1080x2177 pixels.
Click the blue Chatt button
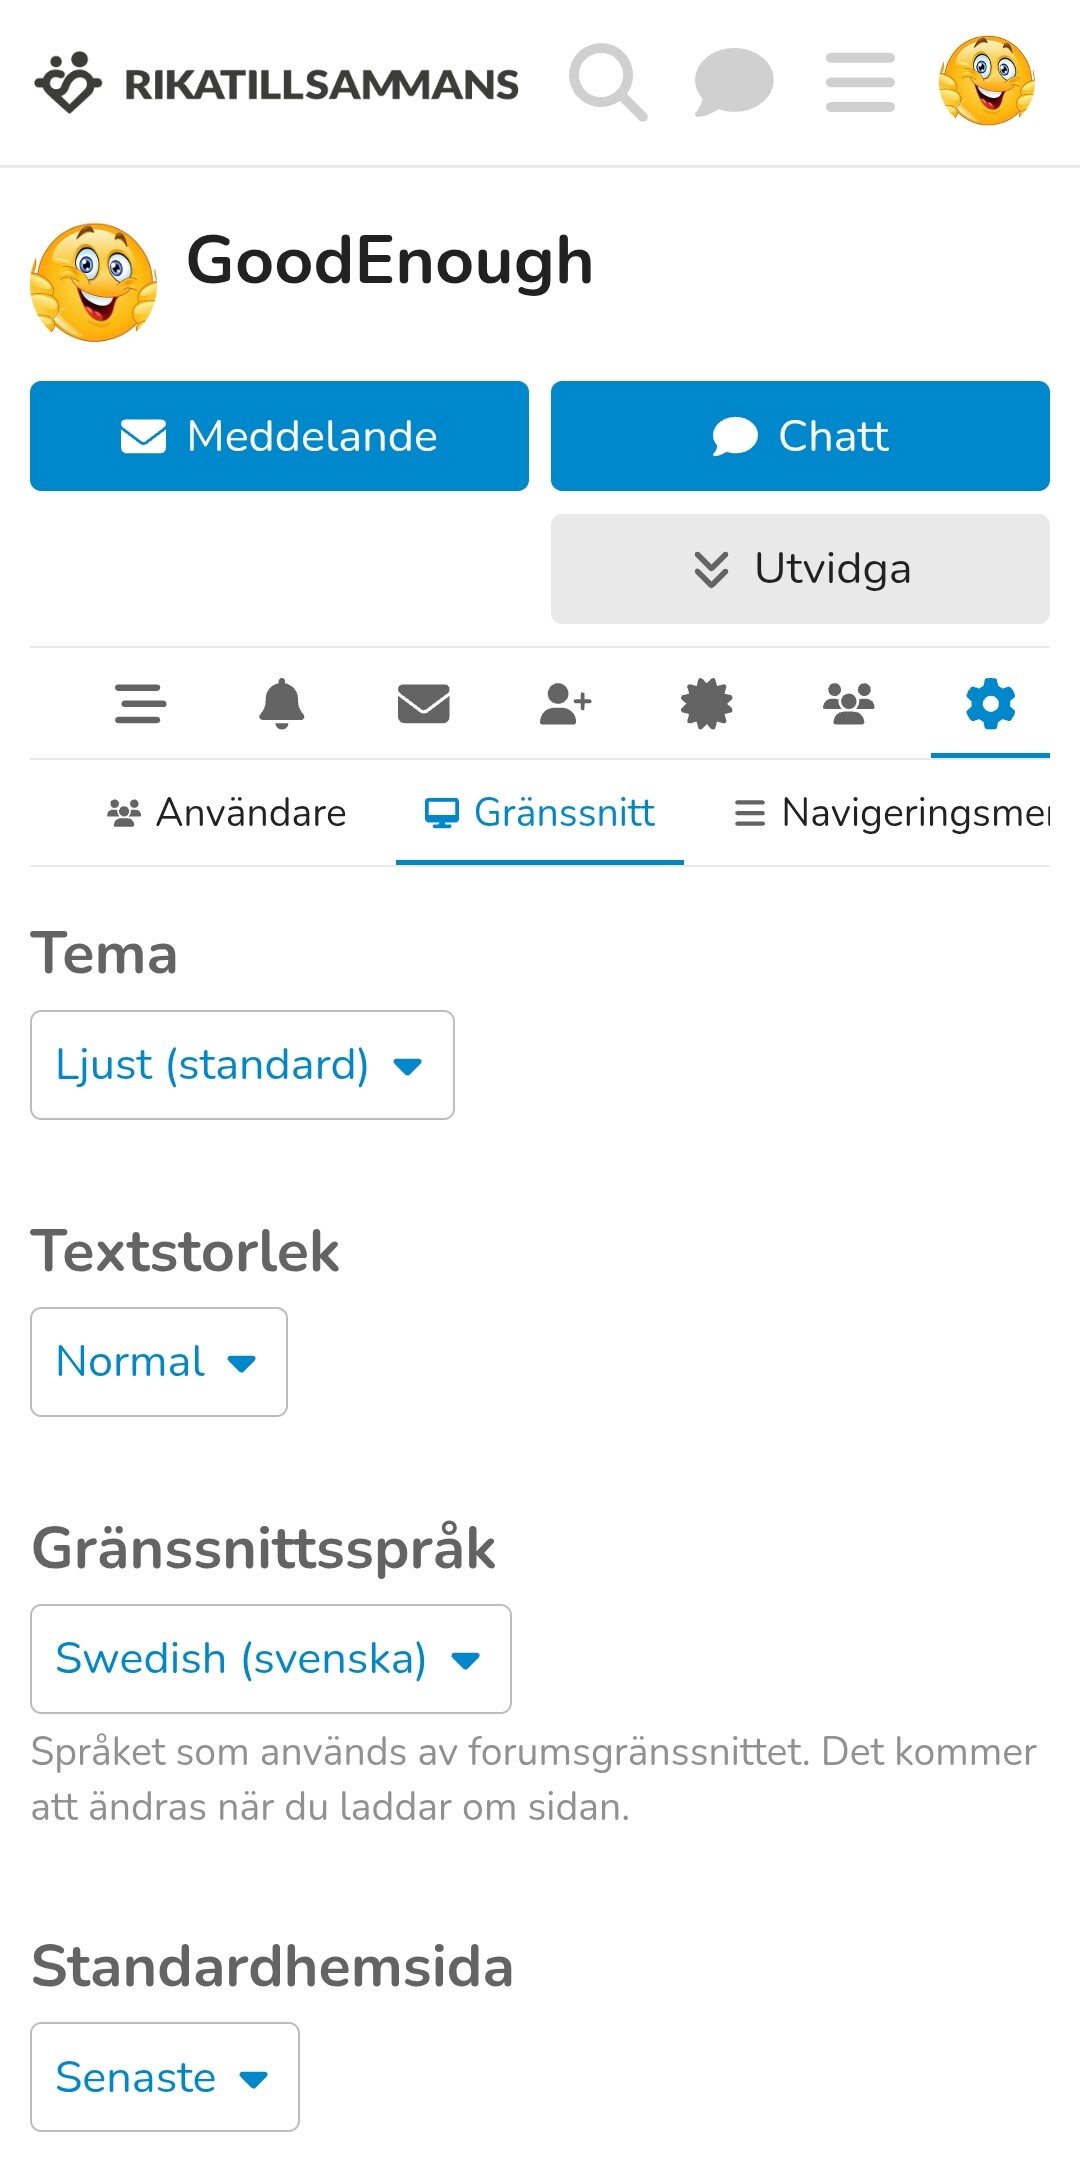click(800, 436)
